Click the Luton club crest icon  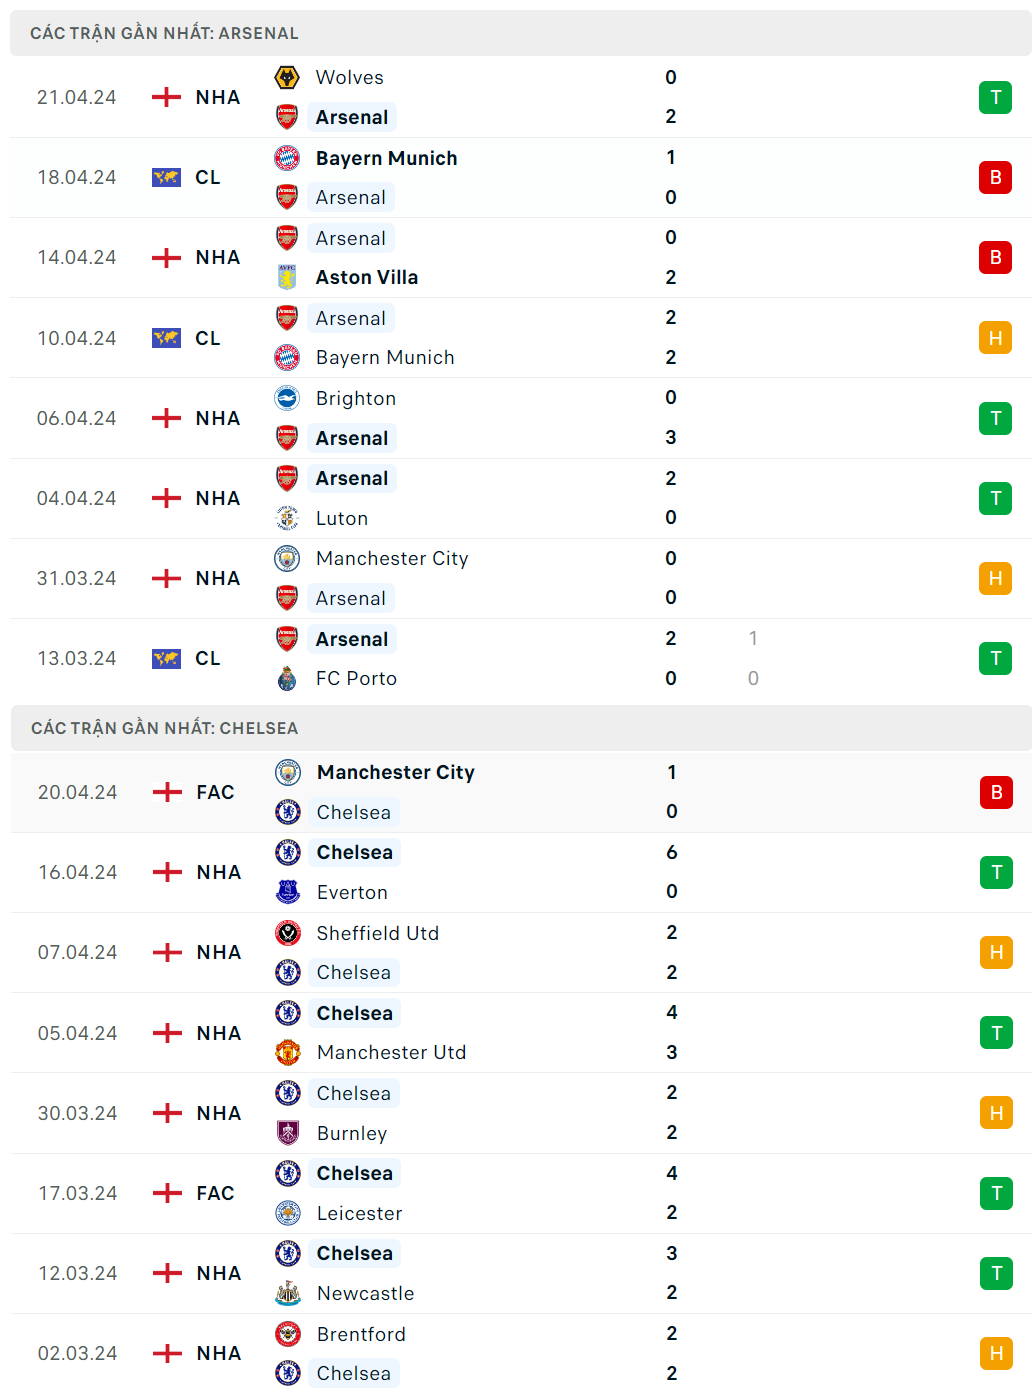[287, 518]
